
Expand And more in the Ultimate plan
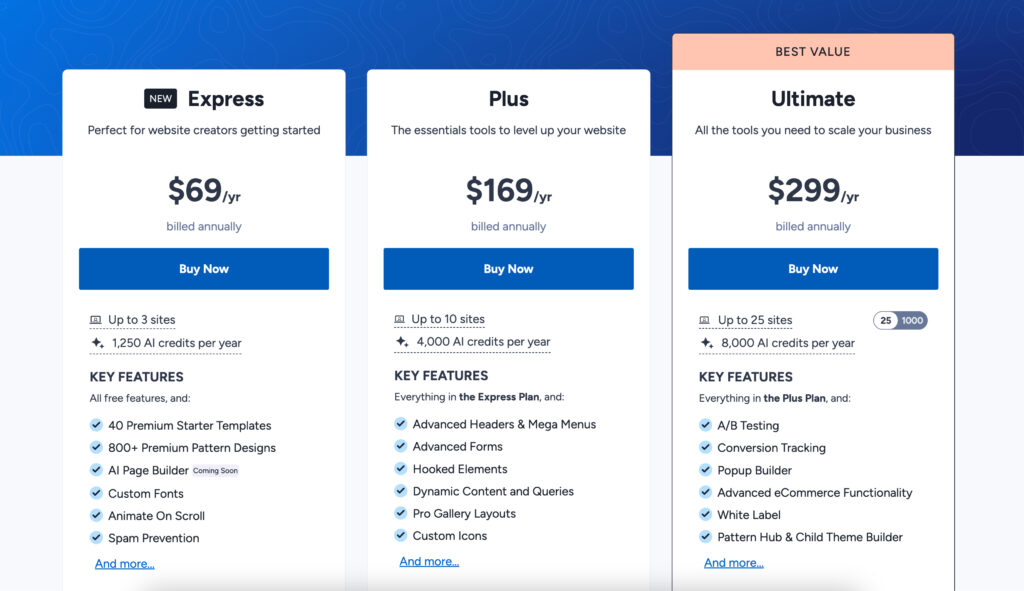tap(733, 563)
